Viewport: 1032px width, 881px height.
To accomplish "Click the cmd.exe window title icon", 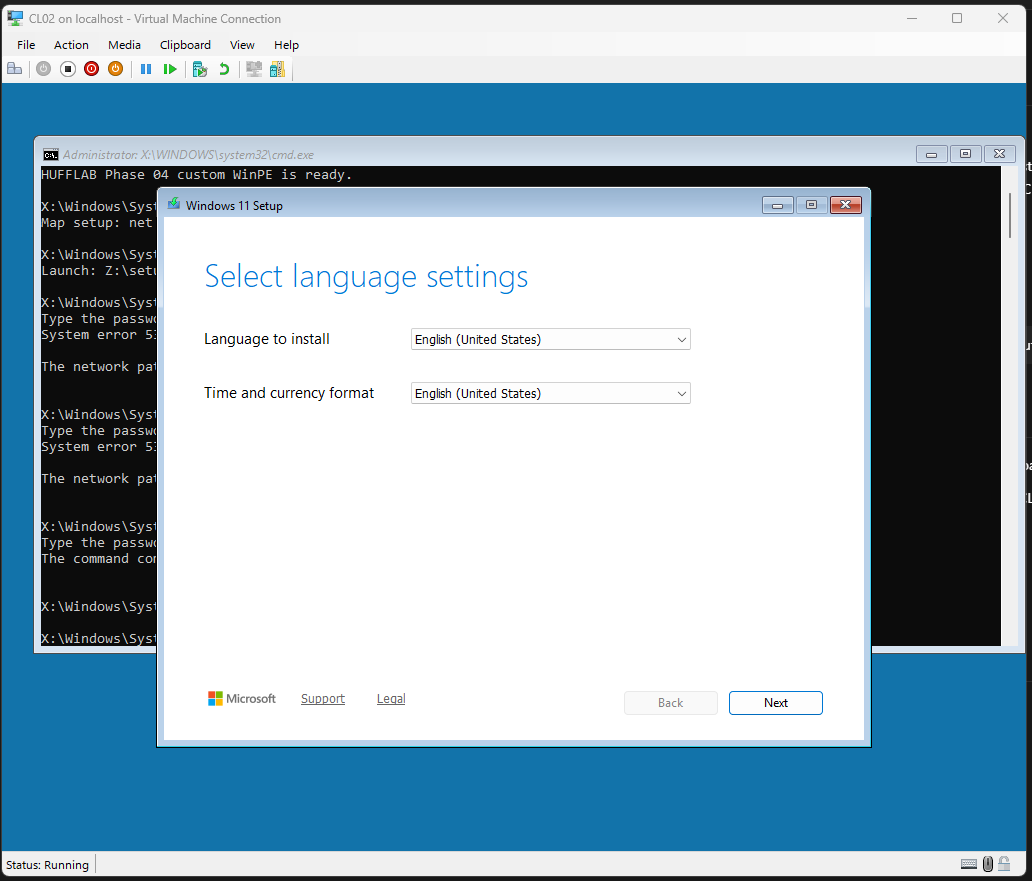I will tap(51, 155).
